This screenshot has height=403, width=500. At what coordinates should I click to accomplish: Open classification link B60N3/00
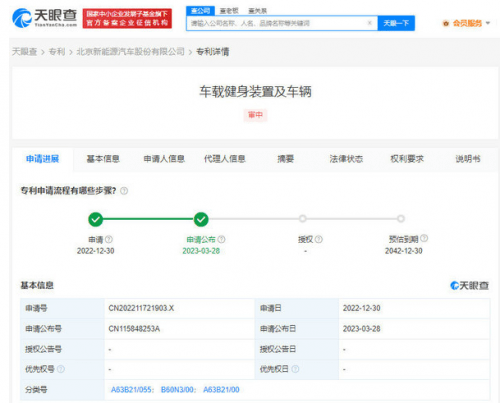pos(178,390)
